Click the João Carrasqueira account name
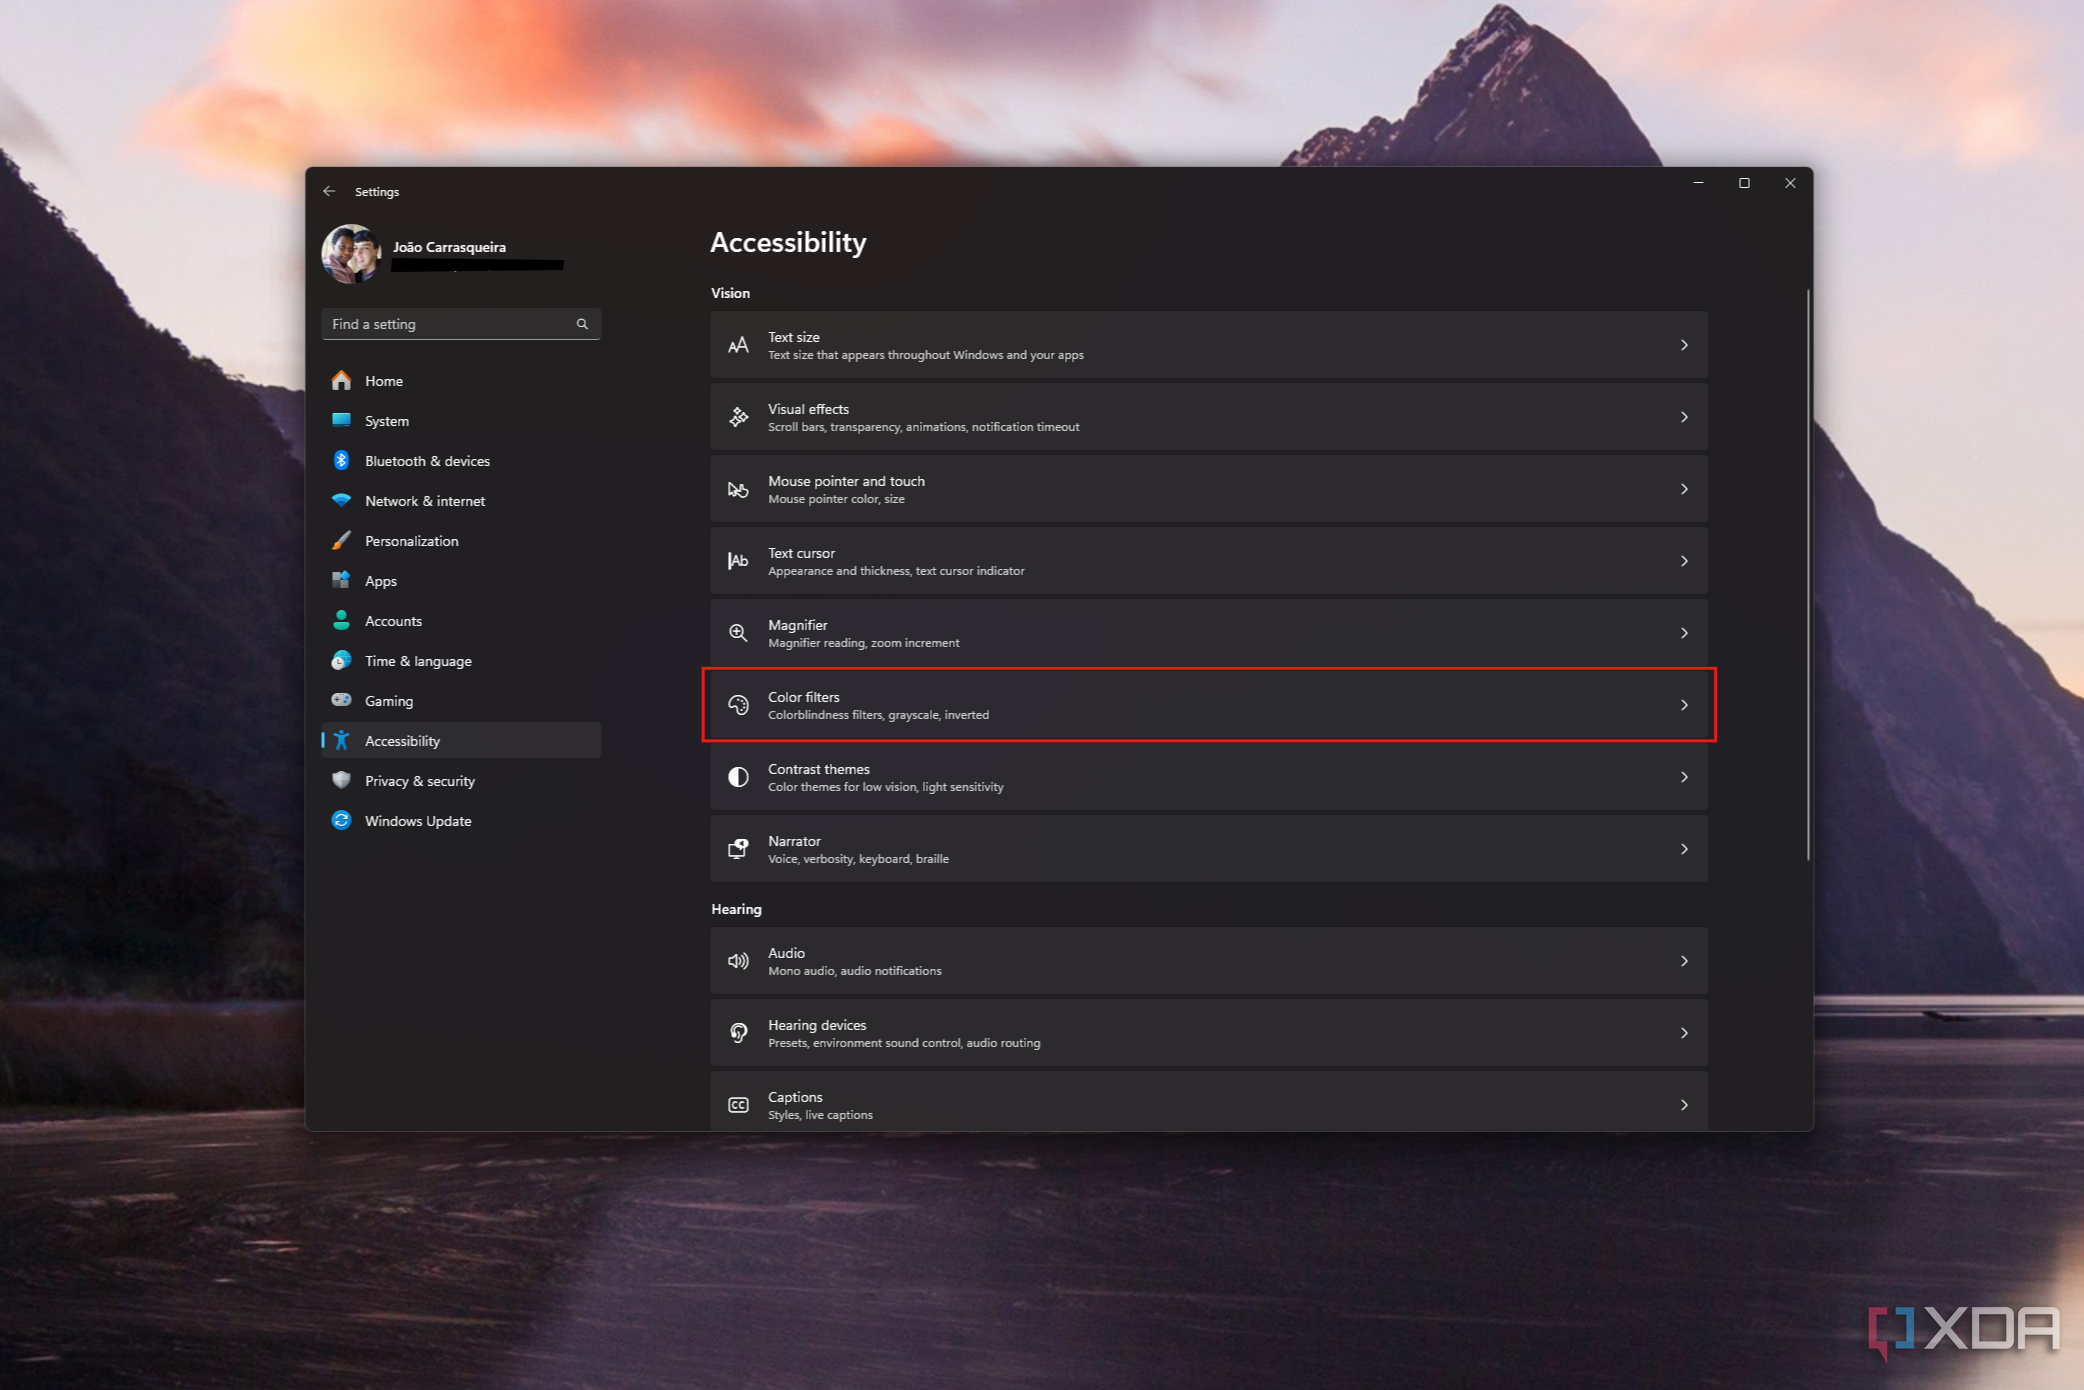 (449, 247)
